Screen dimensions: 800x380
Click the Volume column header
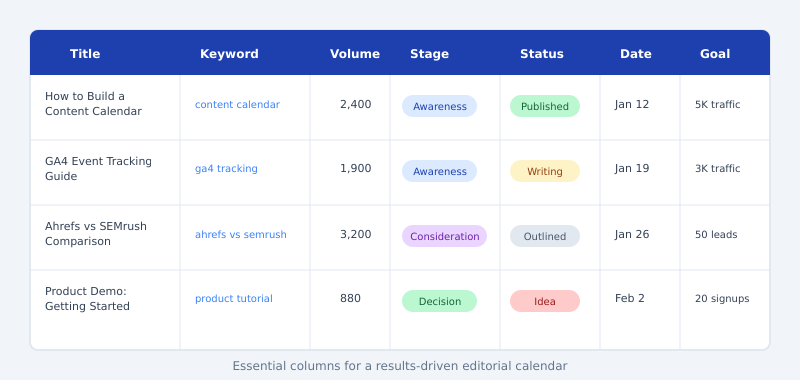tap(355, 54)
